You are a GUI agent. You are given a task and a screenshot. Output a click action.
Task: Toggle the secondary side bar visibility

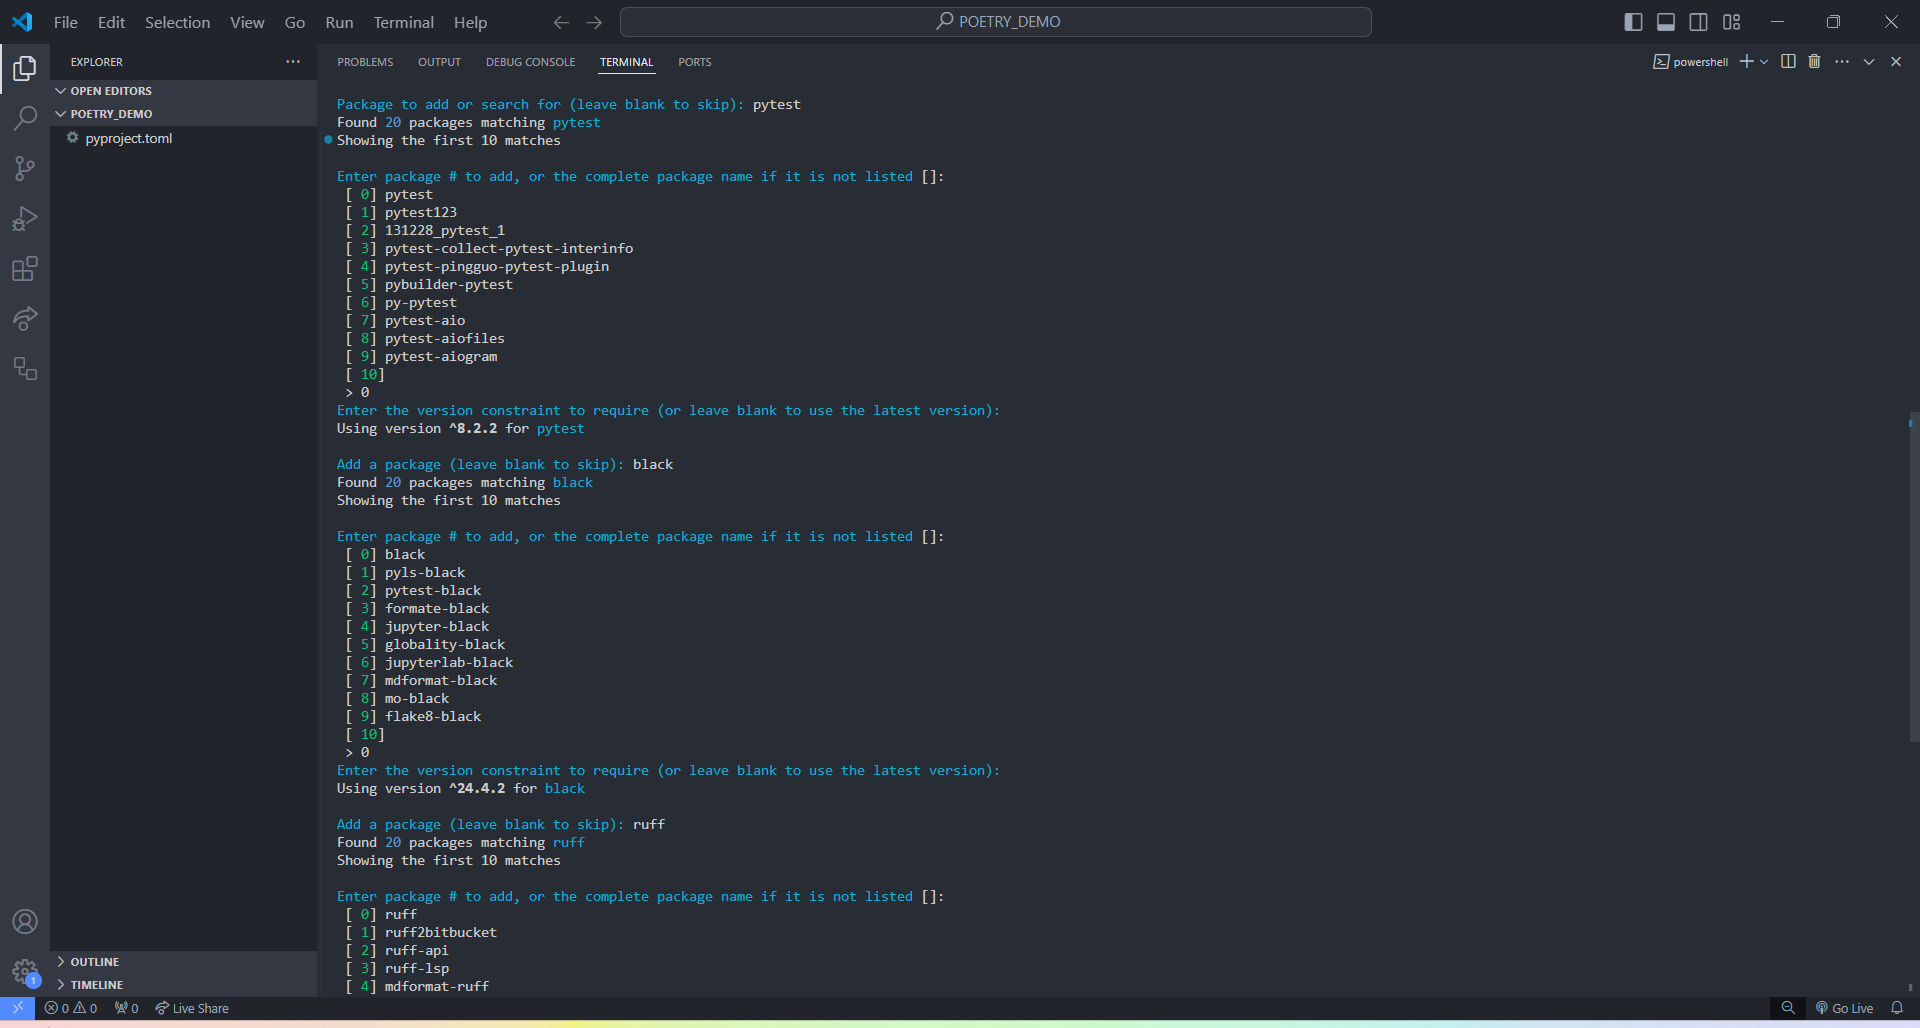click(1699, 22)
